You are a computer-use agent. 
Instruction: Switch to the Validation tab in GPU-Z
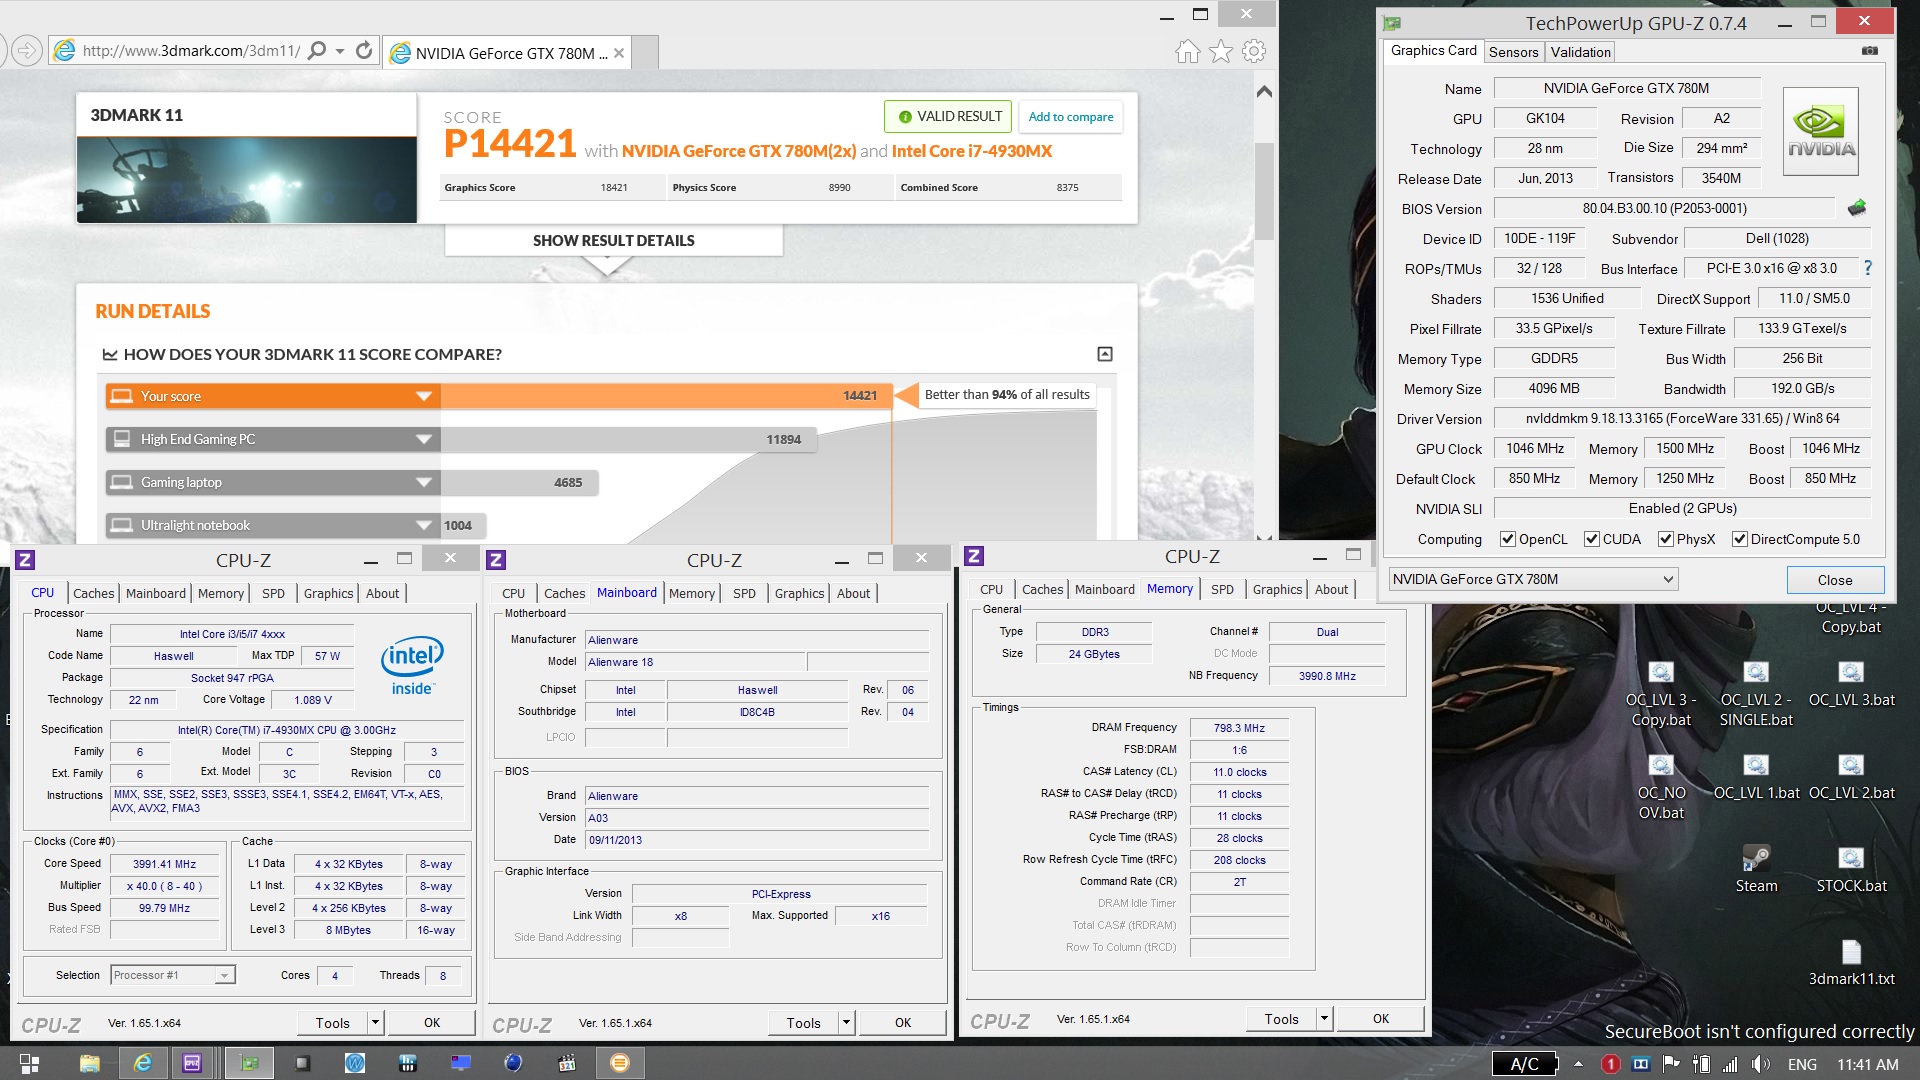[1580, 52]
